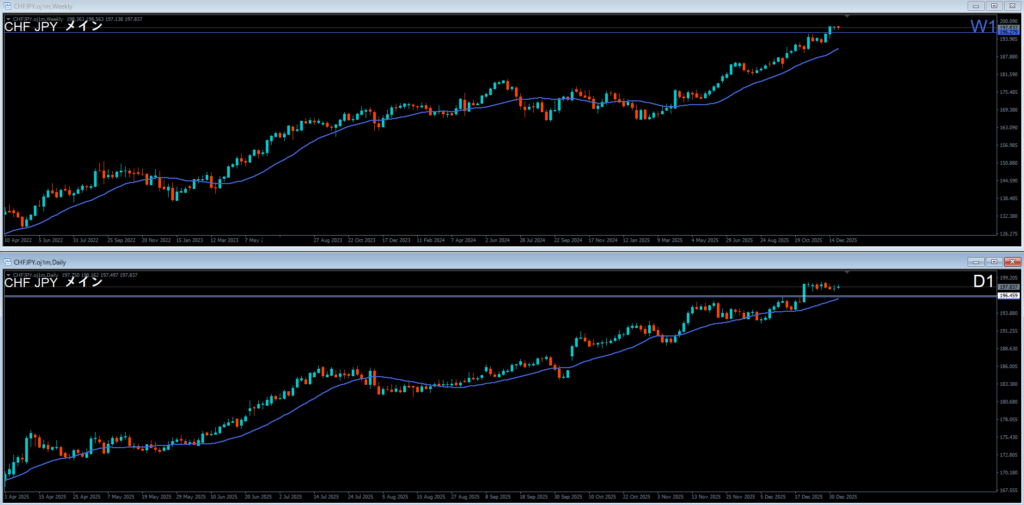Click the CHF JPY メイン label on Daily chart
Screen dimensions: 1024x505
[x=54, y=282]
